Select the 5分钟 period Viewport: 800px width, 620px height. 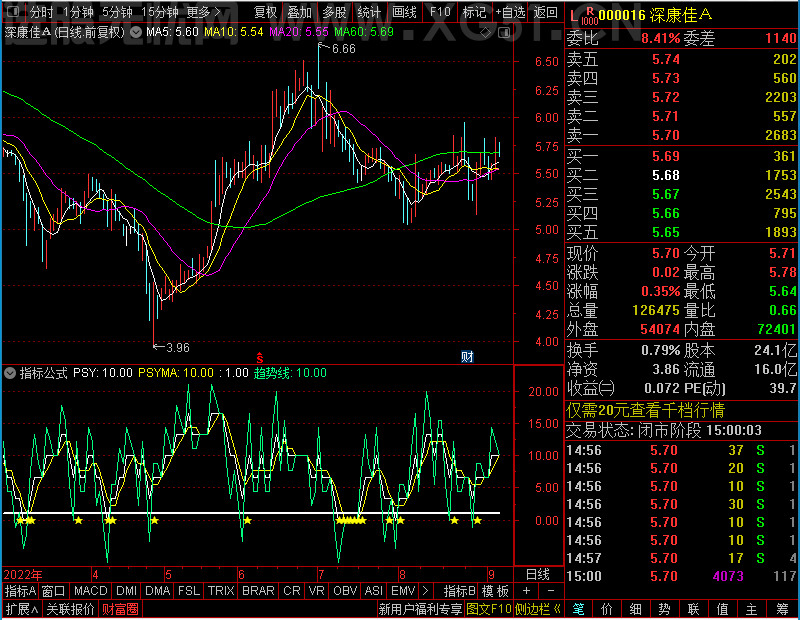click(x=117, y=12)
